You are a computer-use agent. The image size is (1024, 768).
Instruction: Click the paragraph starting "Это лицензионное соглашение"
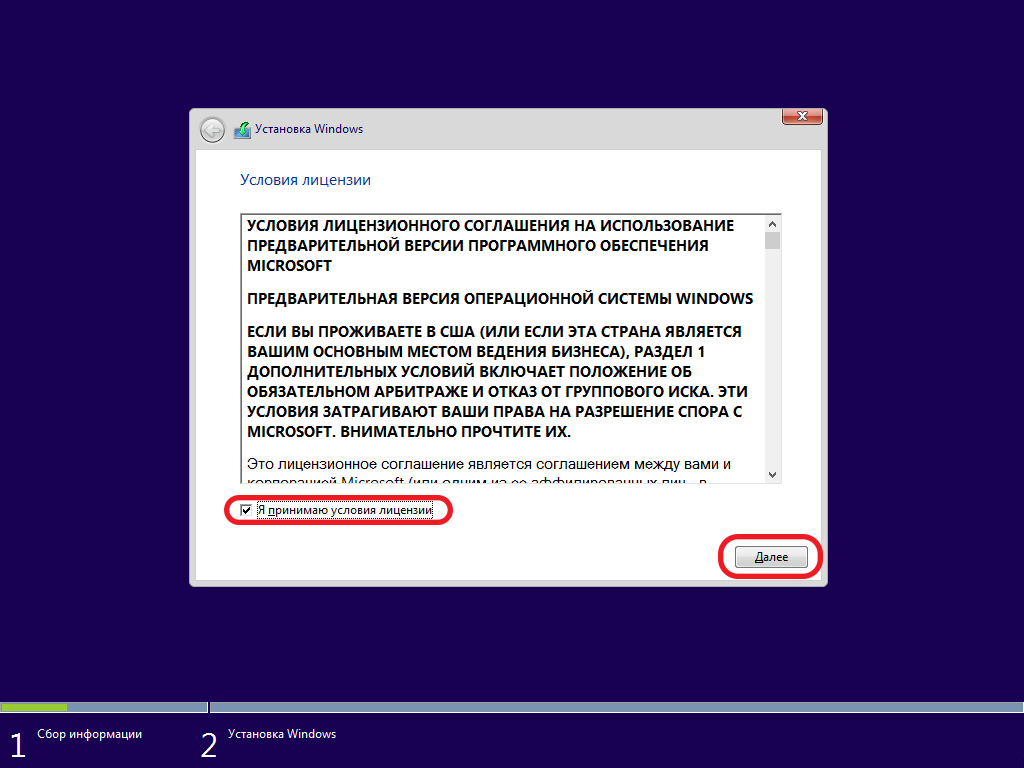tap(490, 464)
